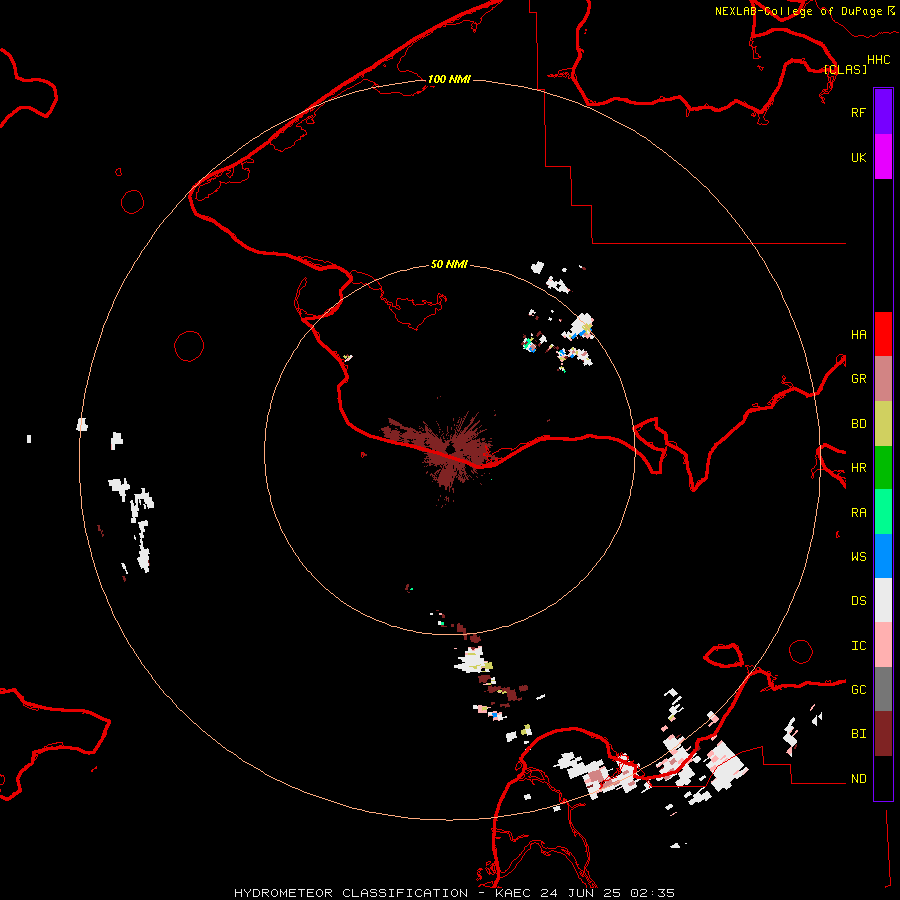Click the [CLAS] units label
This screenshot has width=900, height=900.
[845, 69]
